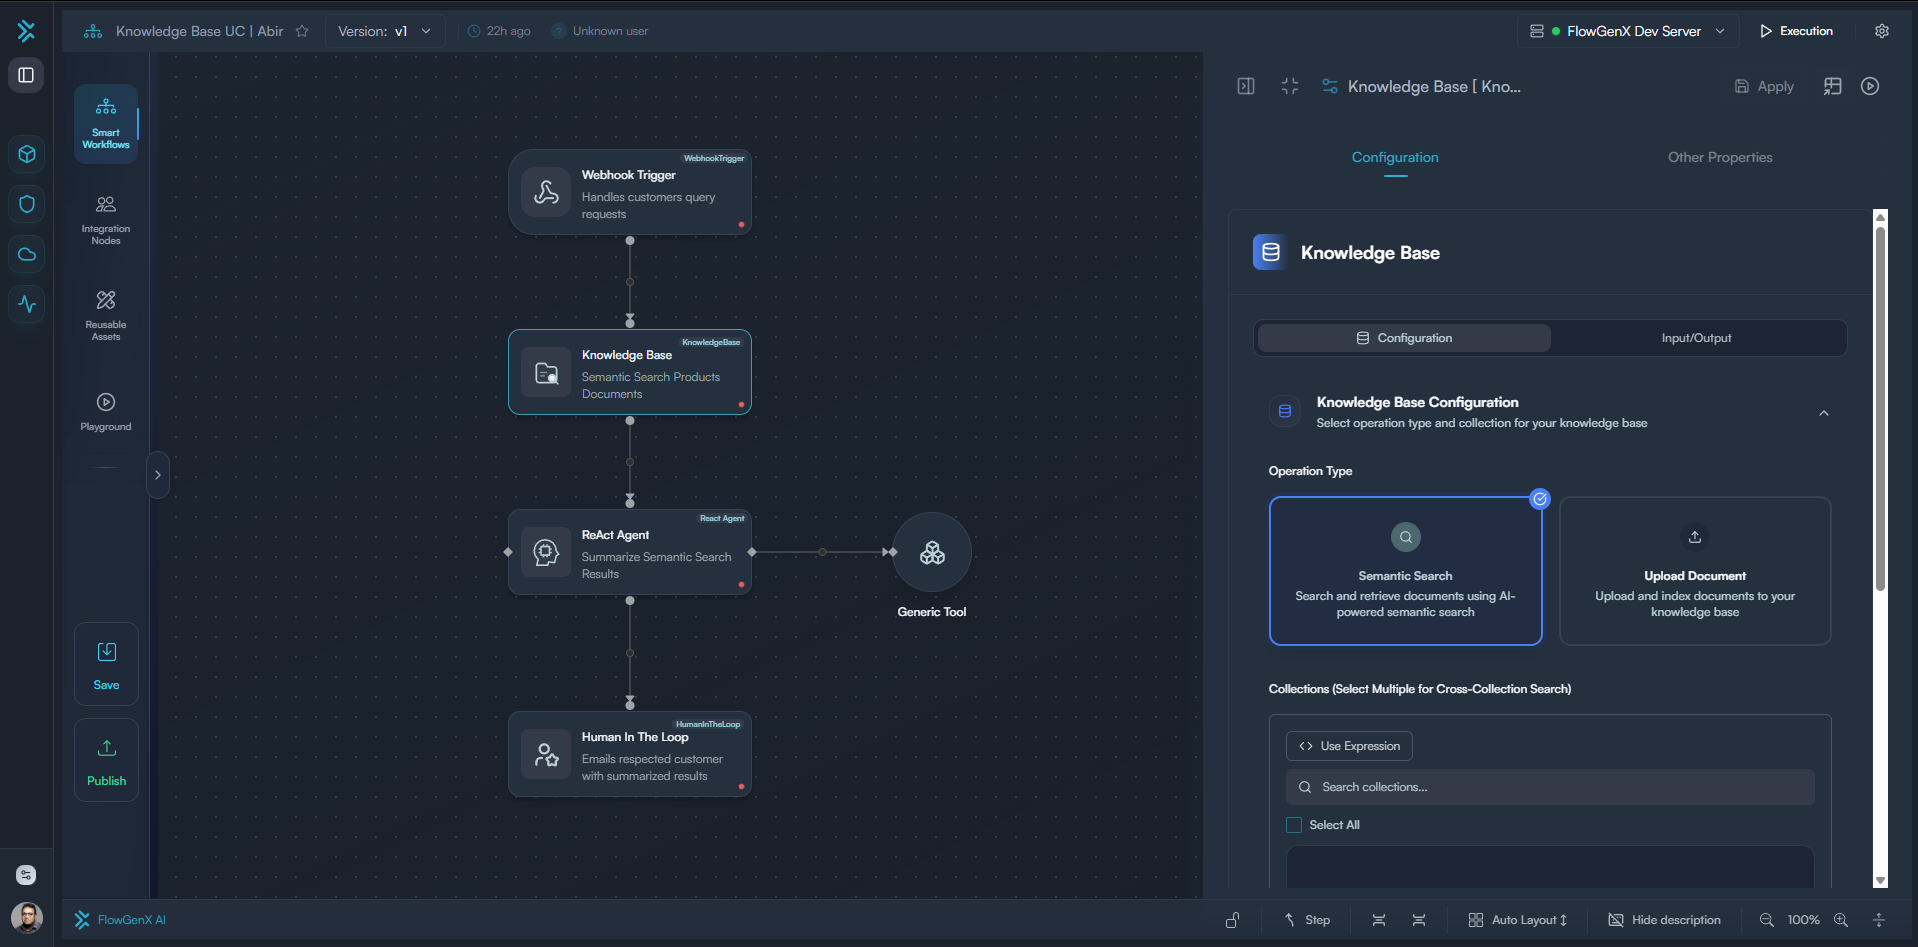Open the Playground
Image resolution: width=1918 pixels, height=947 pixels.
pyautogui.click(x=106, y=411)
